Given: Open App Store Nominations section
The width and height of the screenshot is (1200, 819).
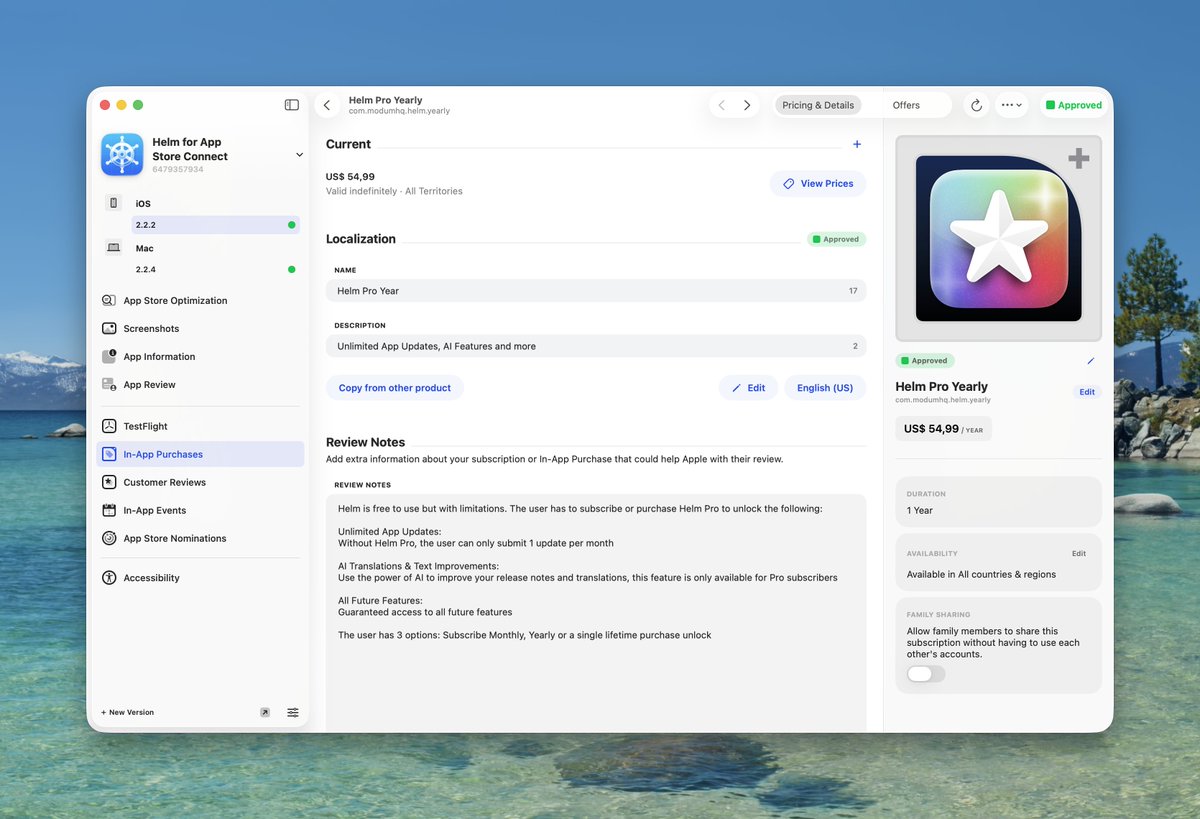Looking at the screenshot, I should point(200,538).
